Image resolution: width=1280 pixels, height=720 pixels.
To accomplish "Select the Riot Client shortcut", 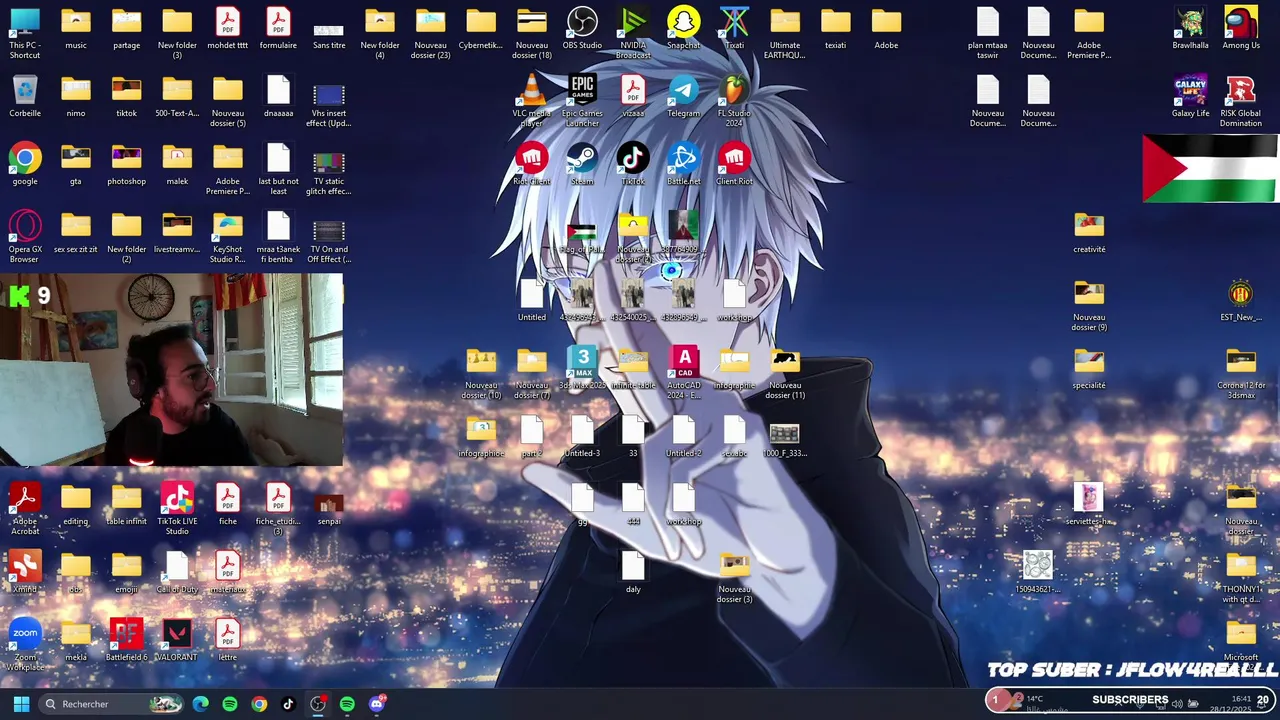I will pos(531,164).
